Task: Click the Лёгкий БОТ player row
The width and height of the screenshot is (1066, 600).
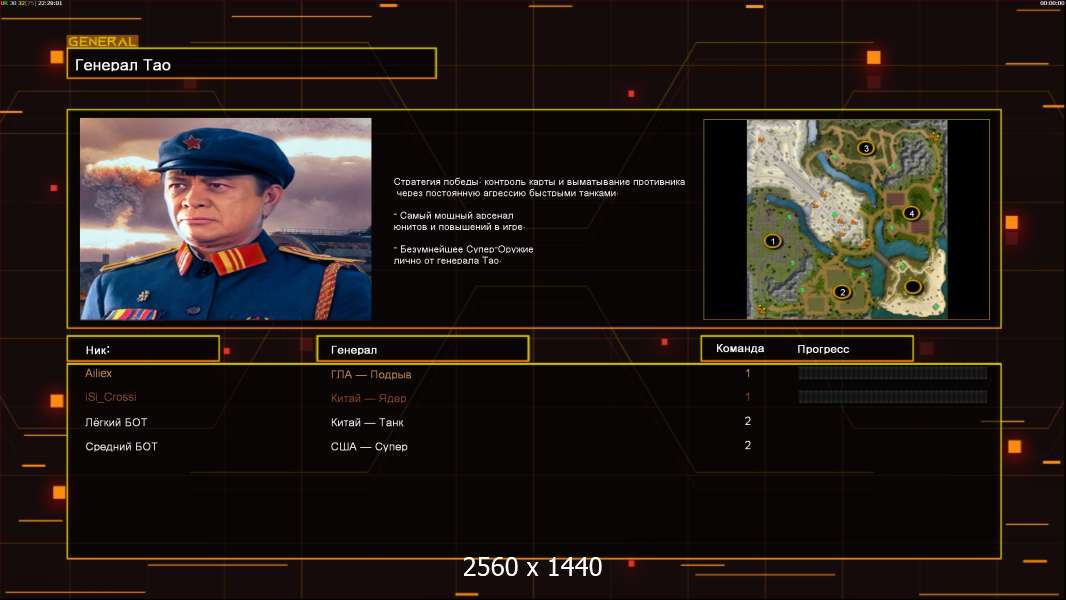Action: [116, 422]
